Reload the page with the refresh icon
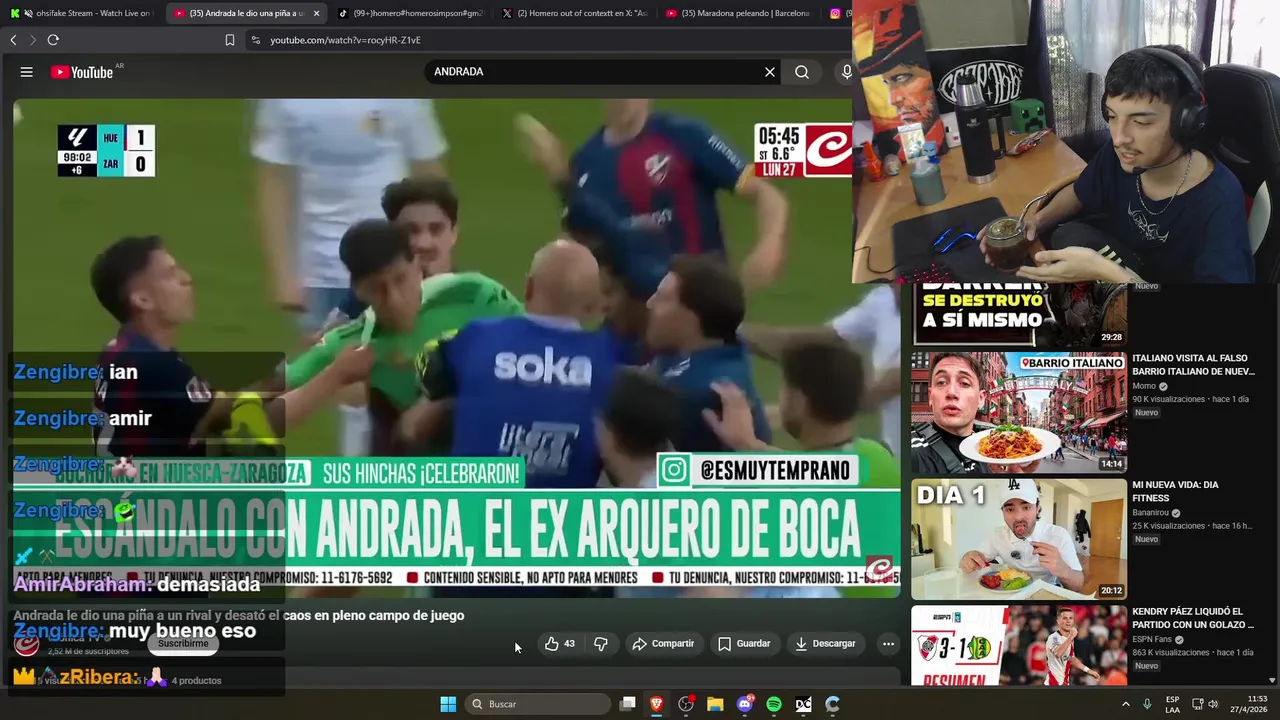The width and height of the screenshot is (1280, 720). coord(53,40)
